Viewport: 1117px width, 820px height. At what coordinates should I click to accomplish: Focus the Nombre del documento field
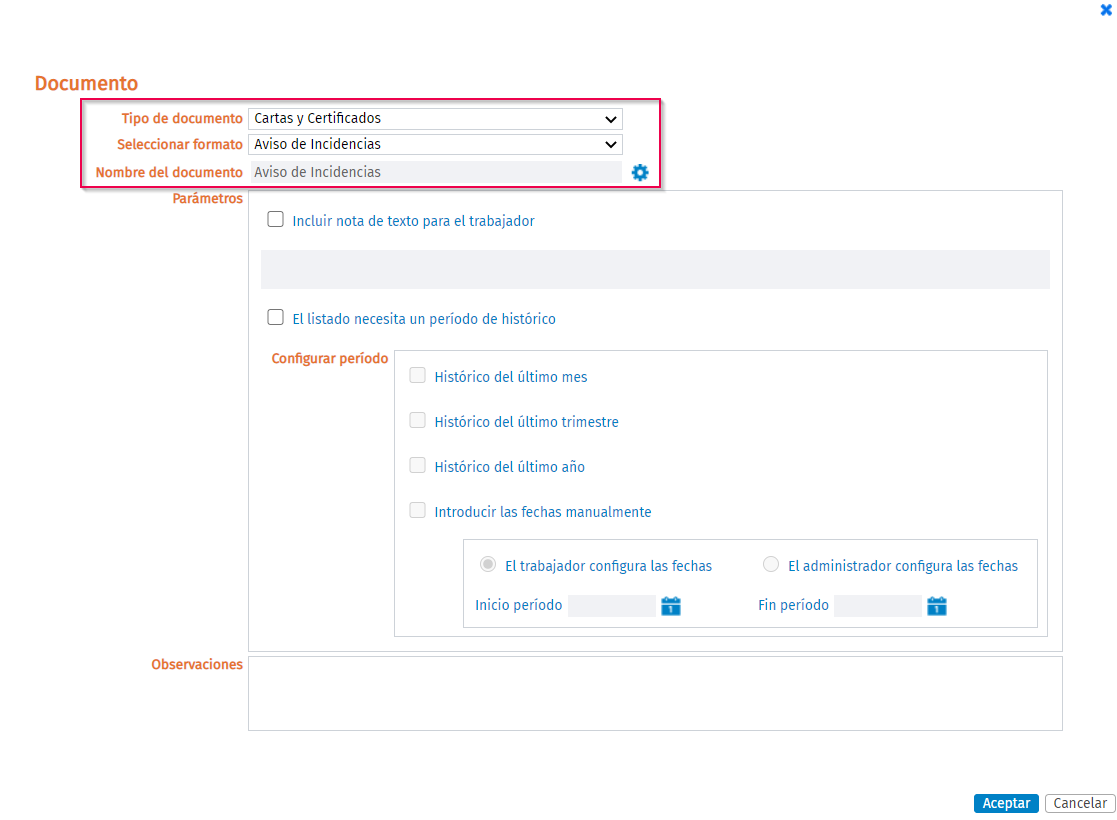[x=435, y=172]
